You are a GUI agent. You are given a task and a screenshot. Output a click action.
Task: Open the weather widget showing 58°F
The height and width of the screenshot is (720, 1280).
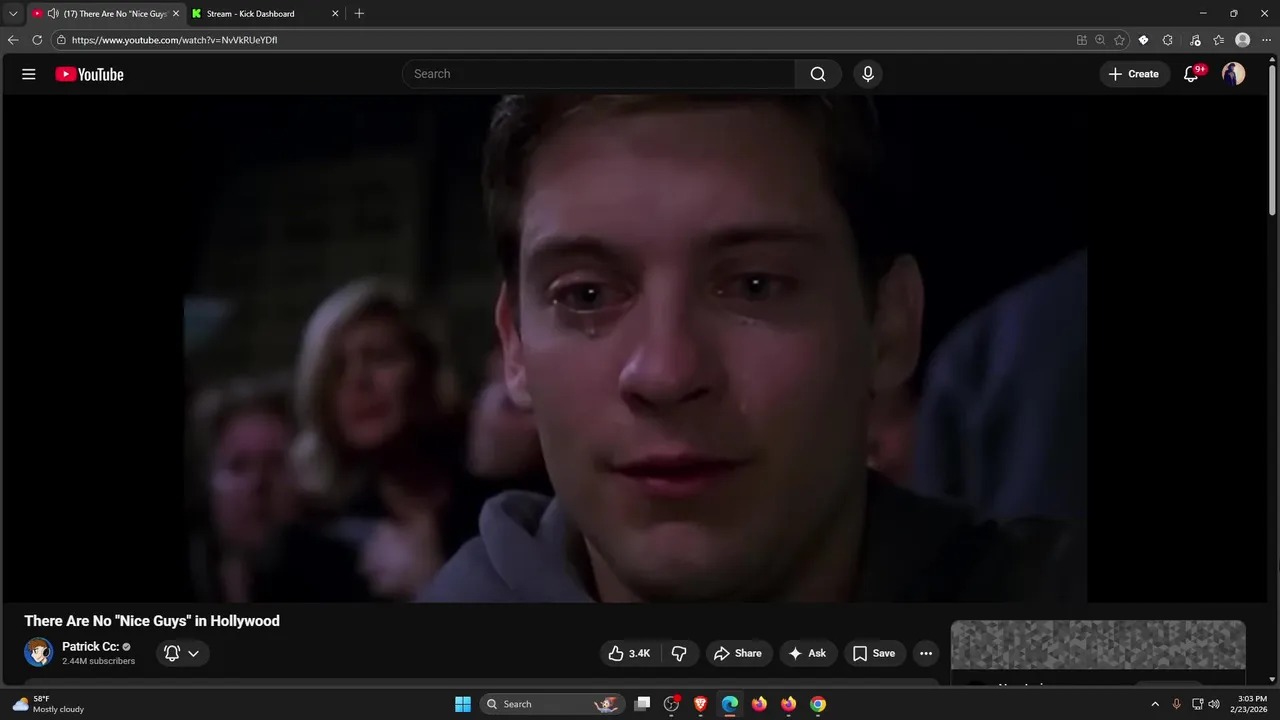point(48,704)
